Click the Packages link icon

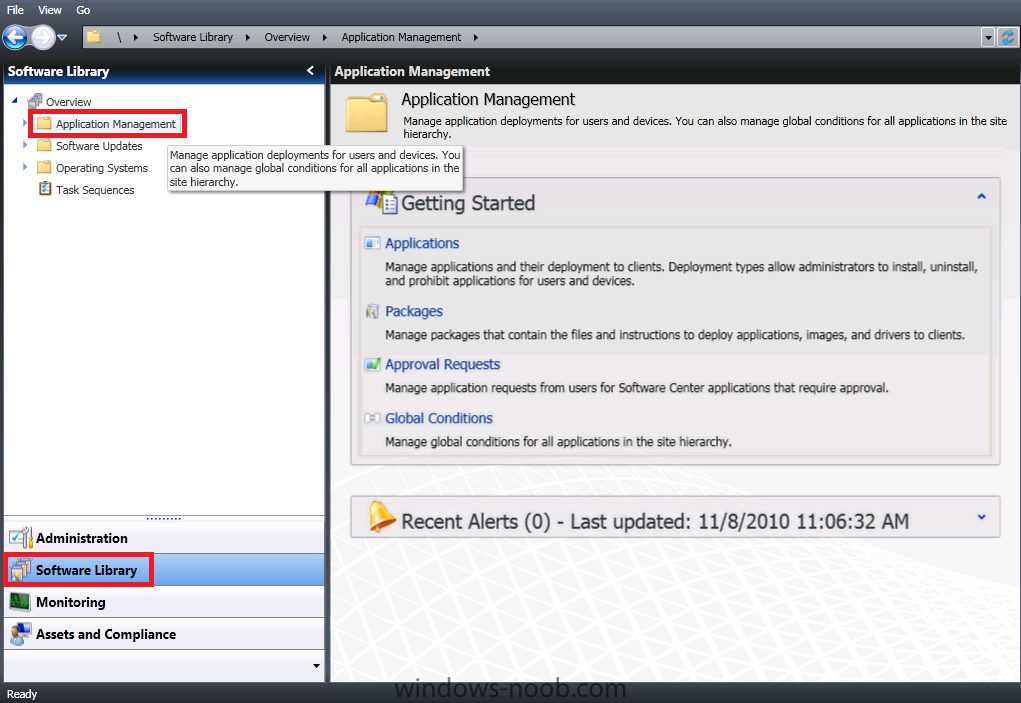tap(372, 311)
